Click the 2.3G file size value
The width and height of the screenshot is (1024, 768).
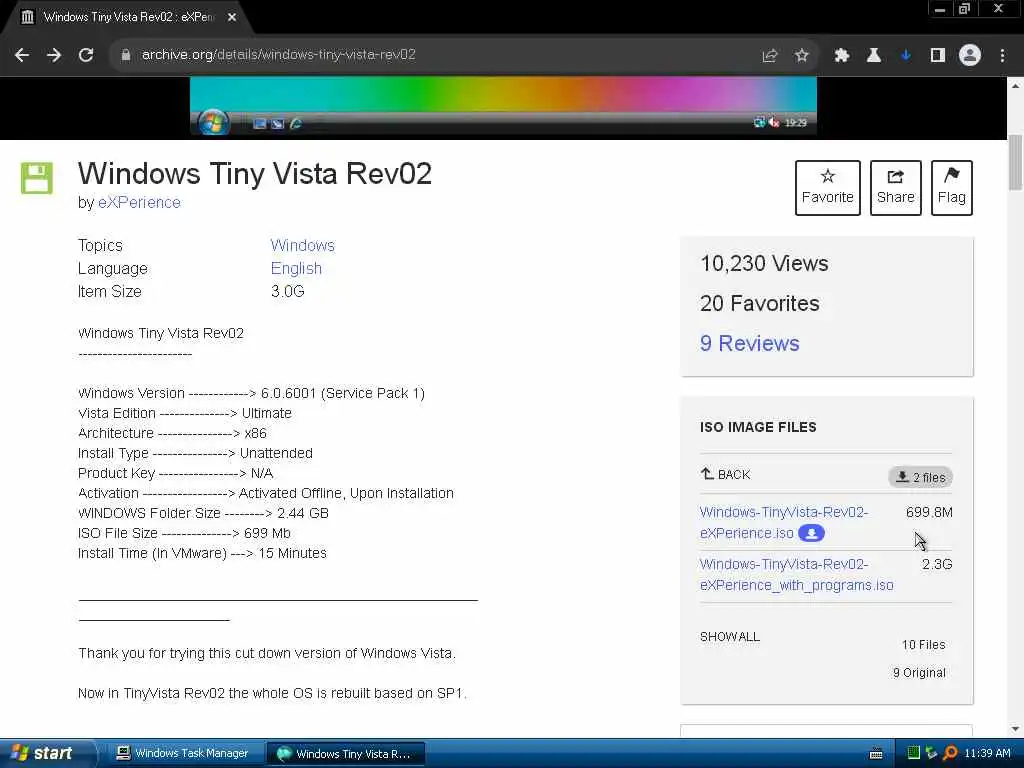tap(936, 564)
